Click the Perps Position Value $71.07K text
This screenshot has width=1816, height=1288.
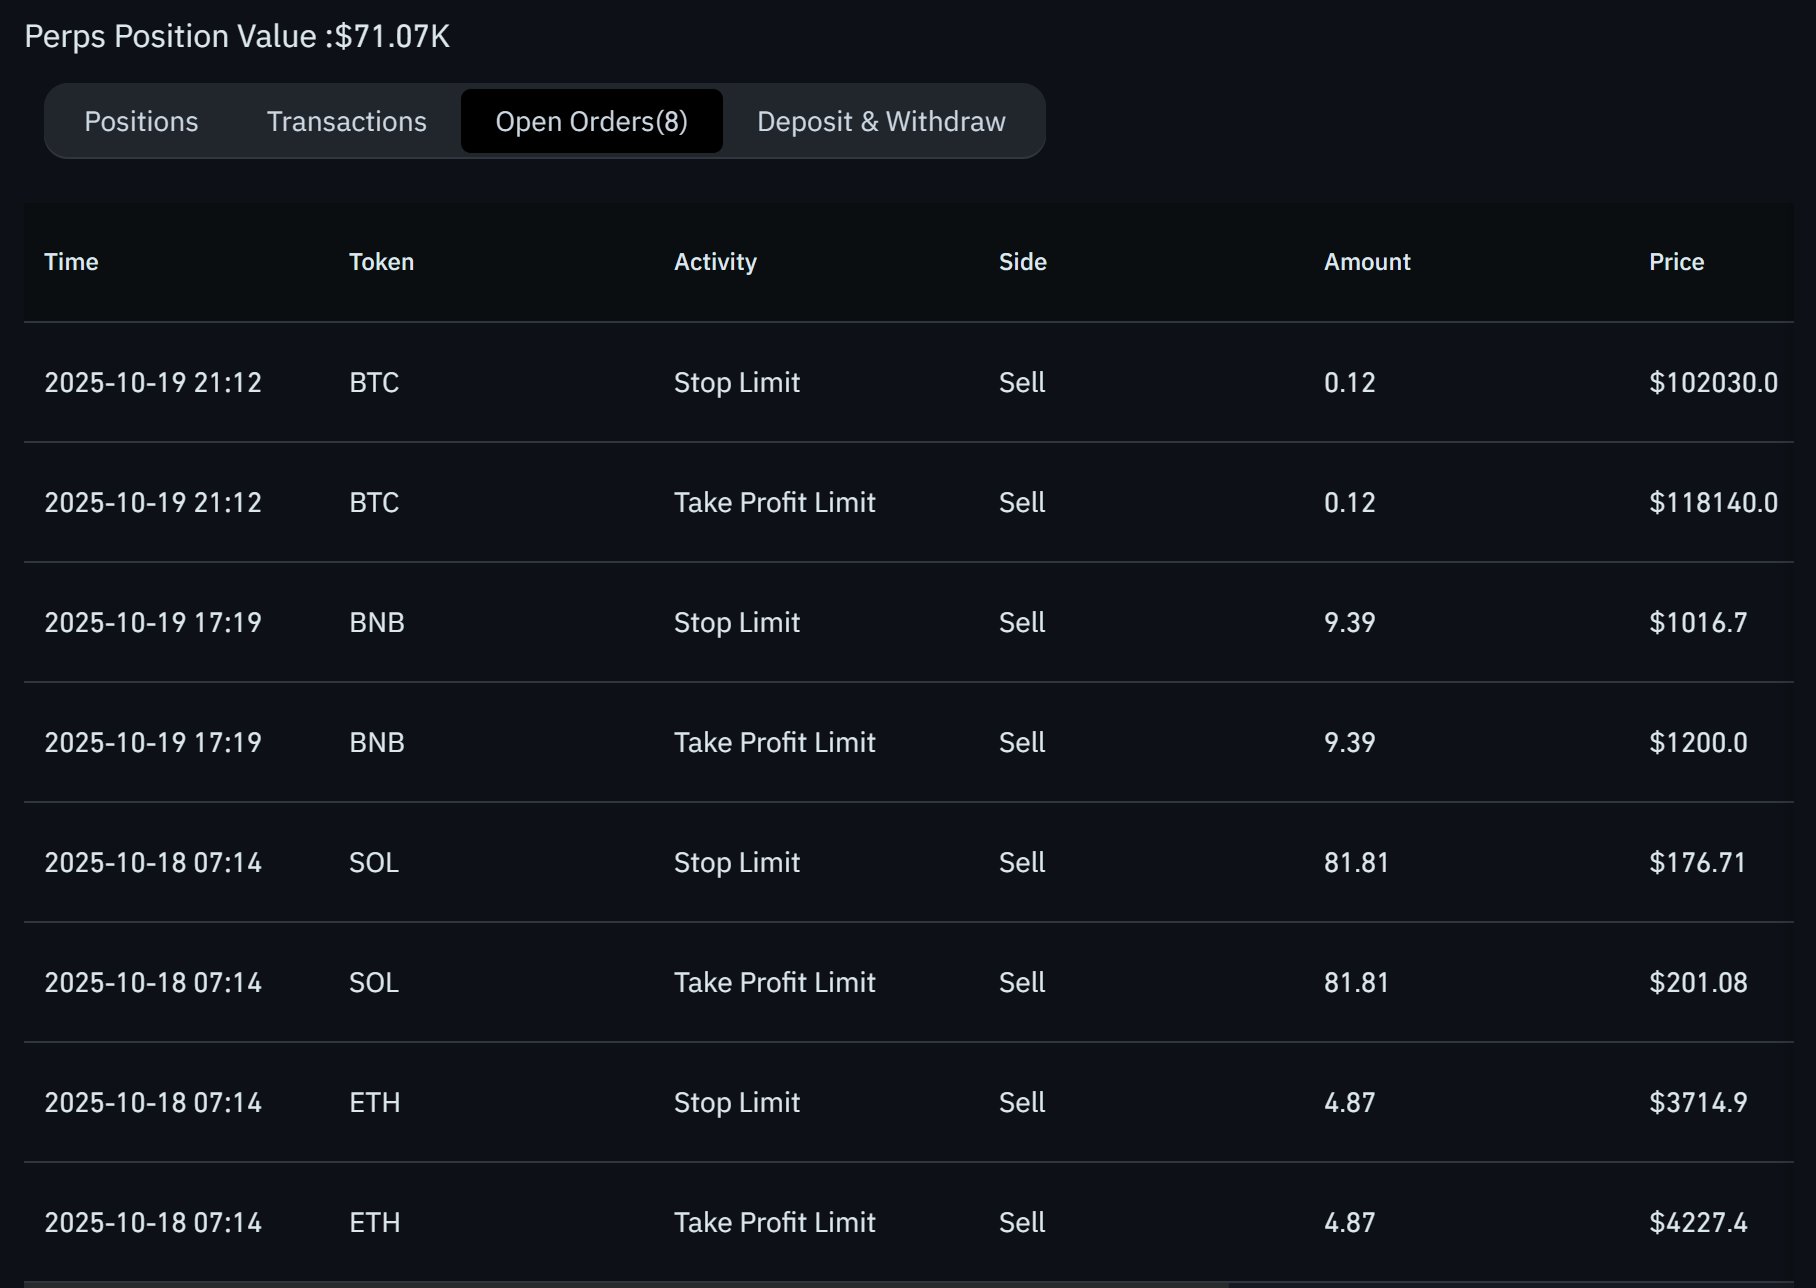pyautogui.click(x=237, y=37)
